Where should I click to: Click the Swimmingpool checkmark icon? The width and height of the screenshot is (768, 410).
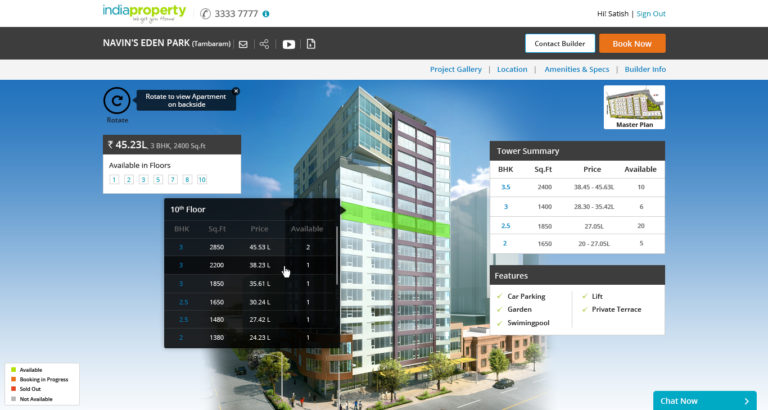click(x=500, y=323)
